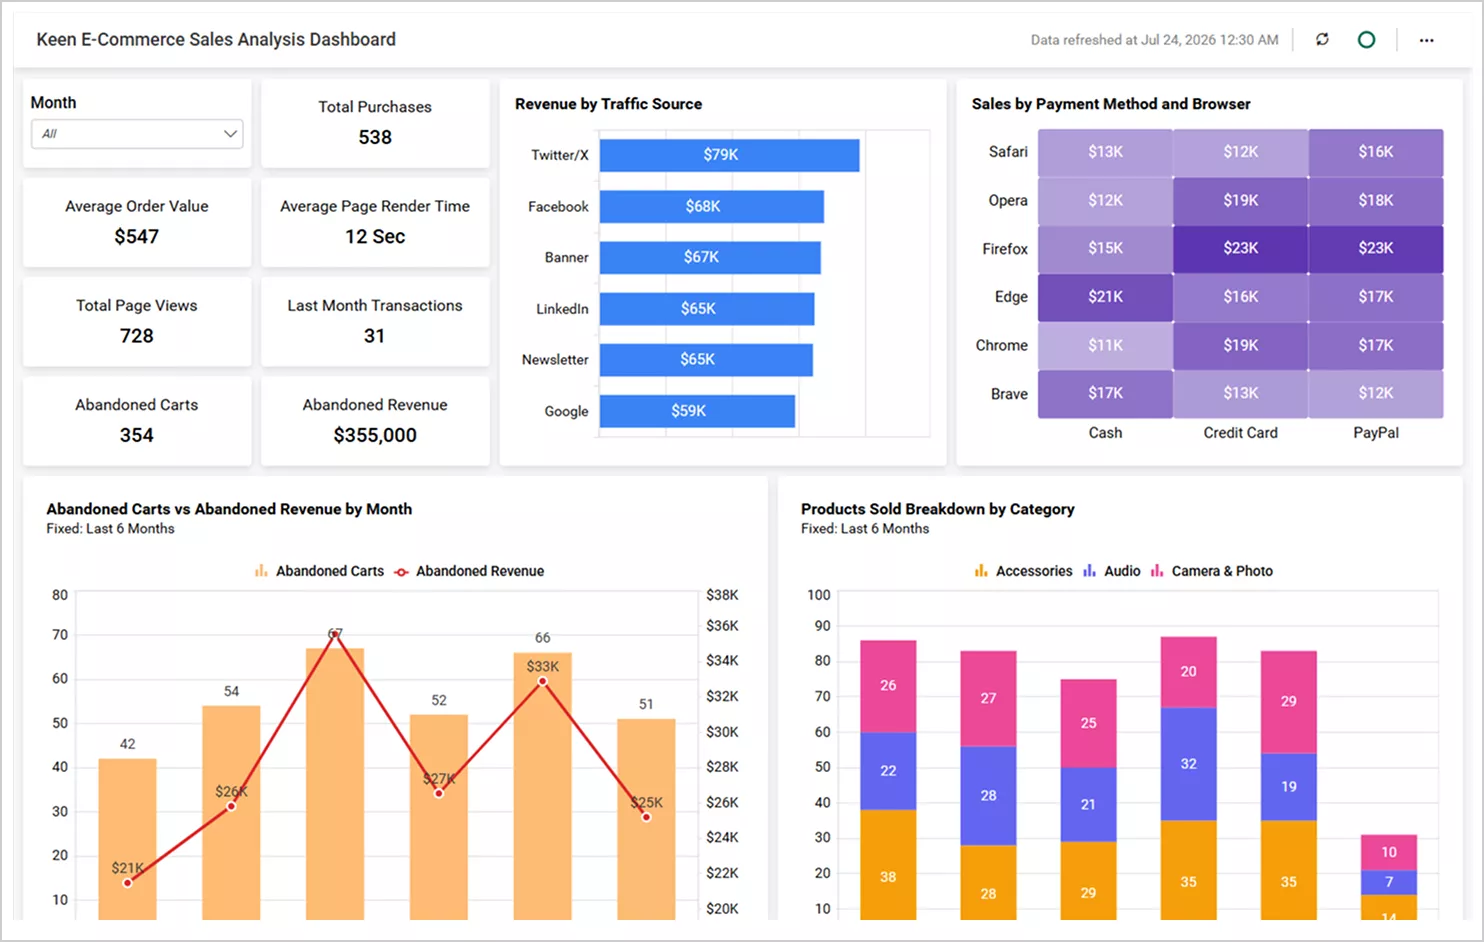Click the green circle status icon

pyautogui.click(x=1366, y=39)
